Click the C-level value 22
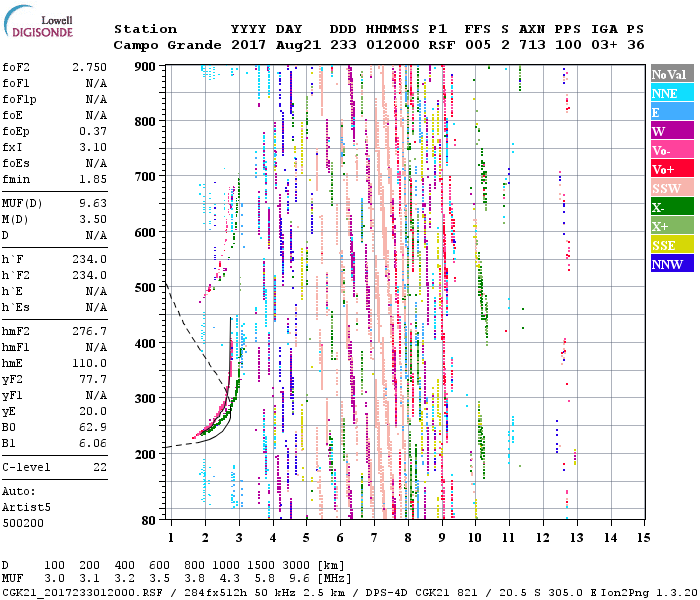 (100, 467)
